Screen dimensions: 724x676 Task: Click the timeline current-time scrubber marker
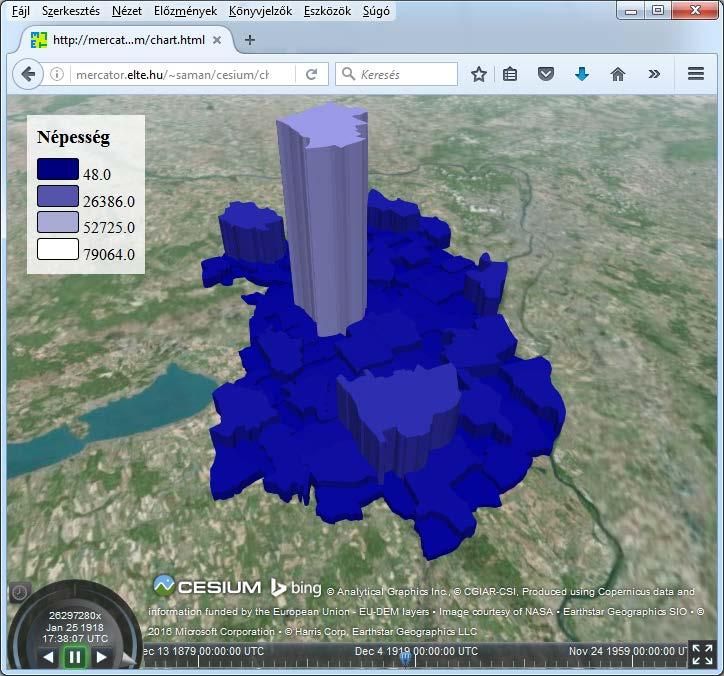coord(405,658)
